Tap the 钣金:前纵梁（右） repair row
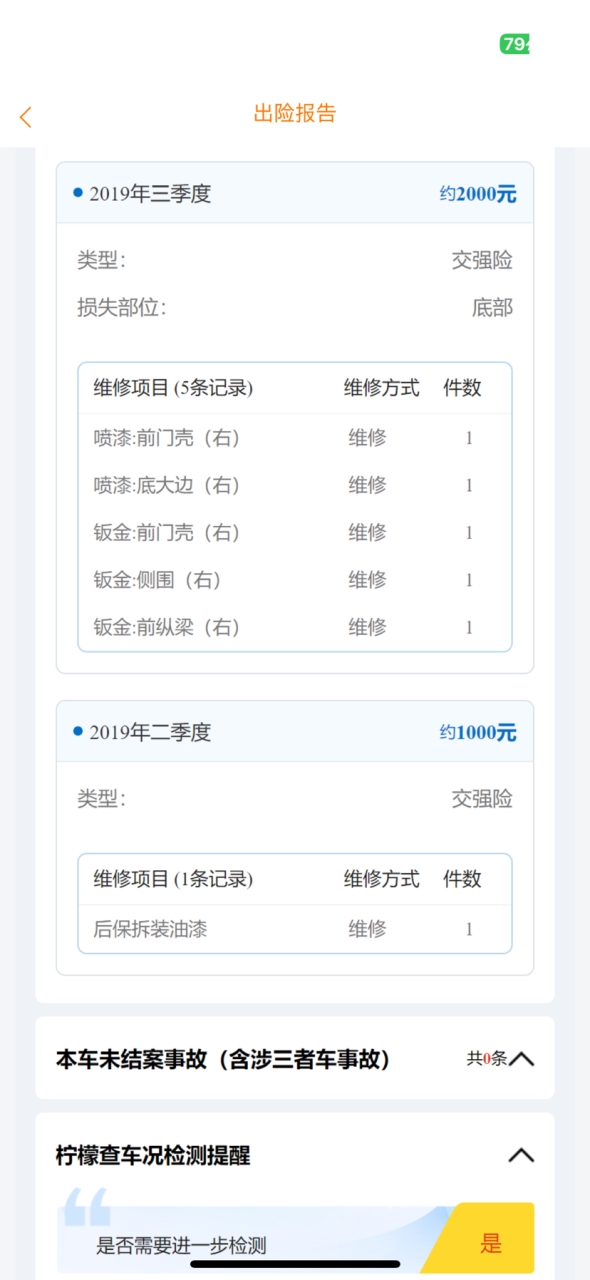This screenshot has width=590, height=1280. pos(295,627)
